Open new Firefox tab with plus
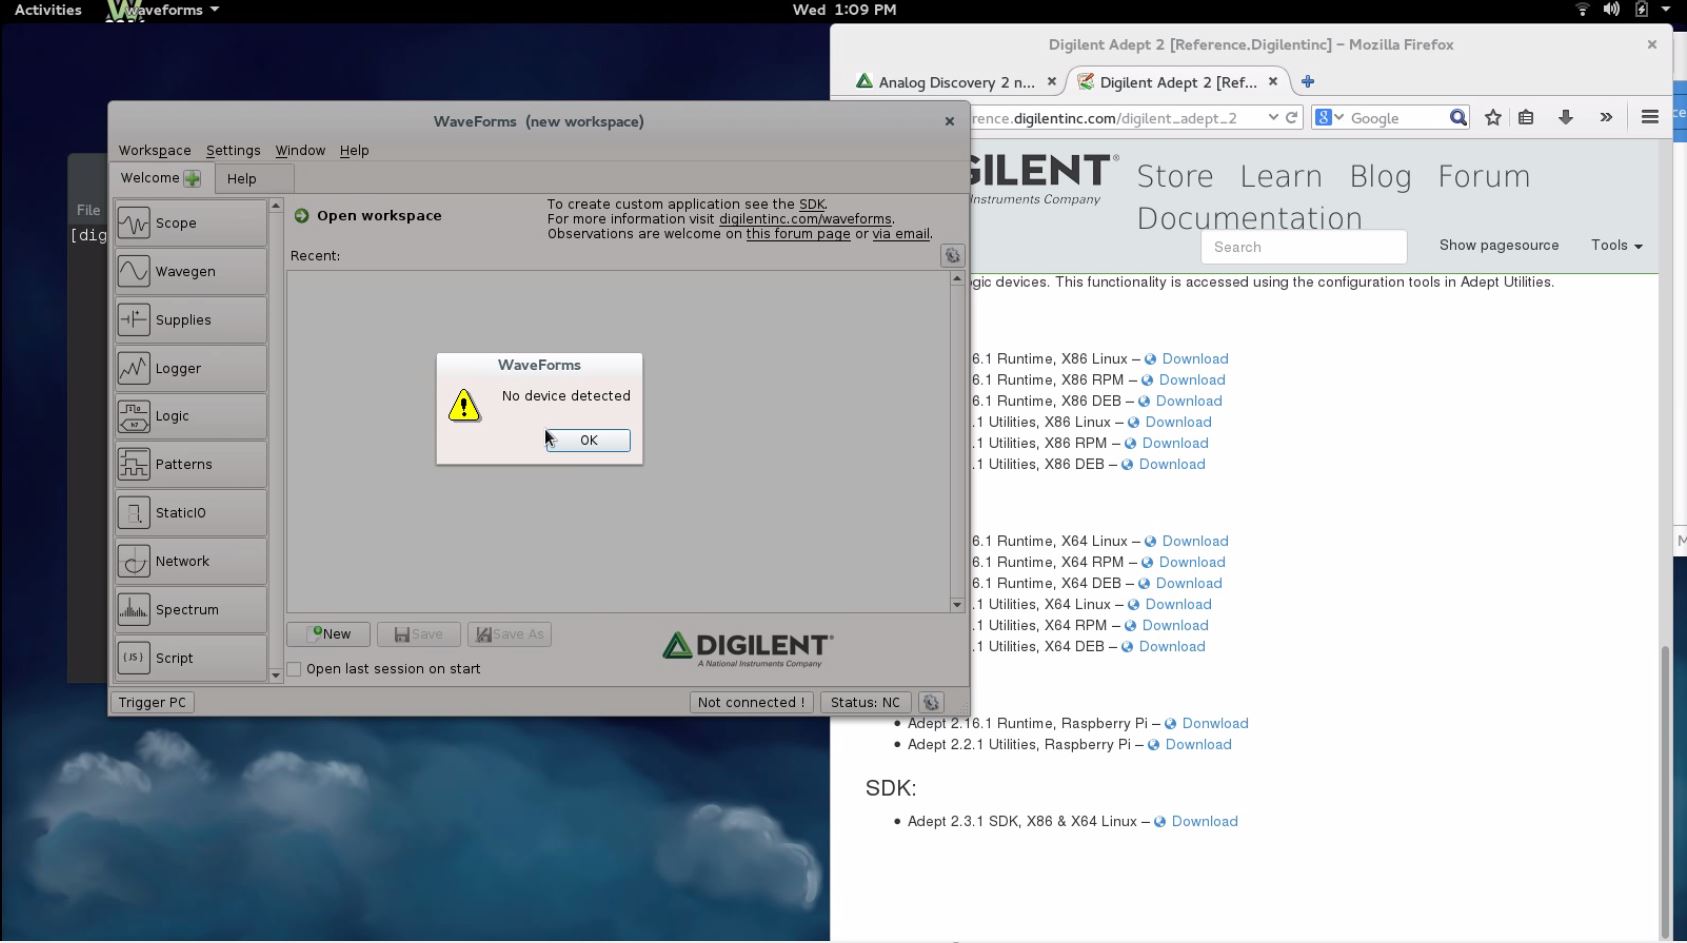1687x943 pixels. [1307, 82]
